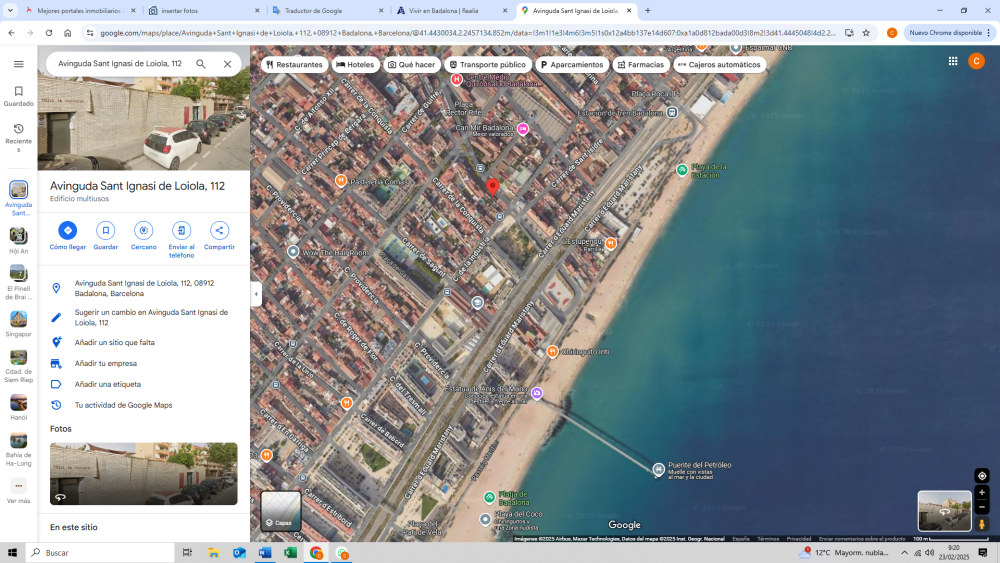Switch to Vivir en Badalona Realia tab
The height and width of the screenshot is (563, 1000).
(x=452, y=11)
